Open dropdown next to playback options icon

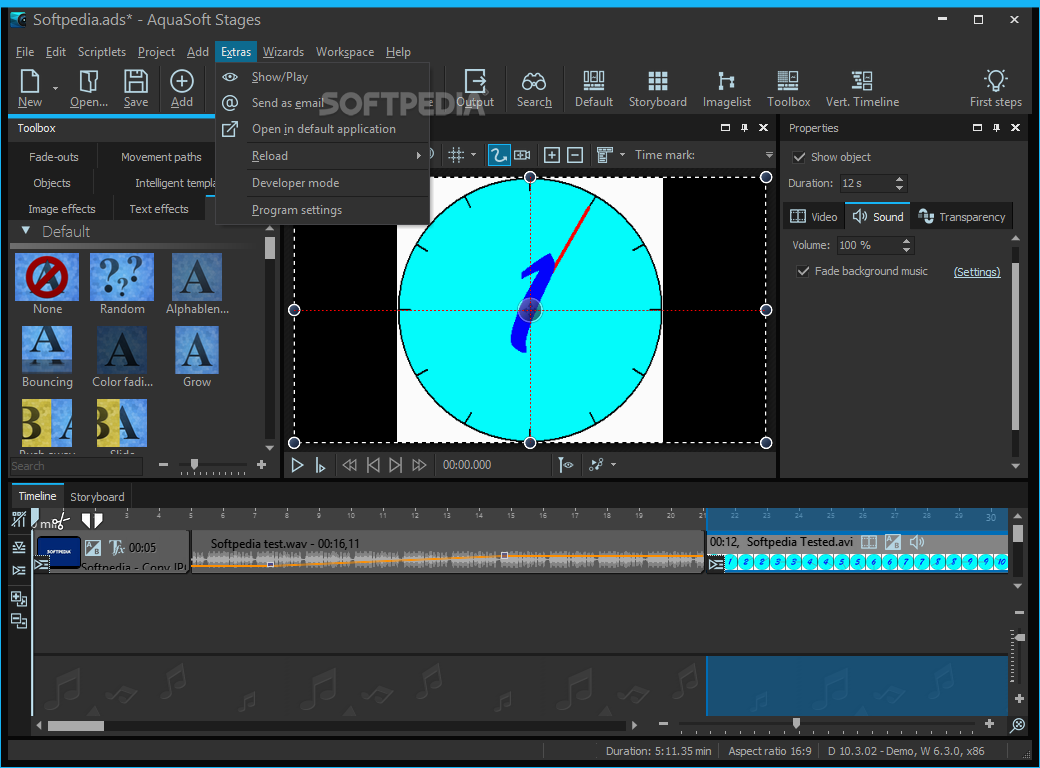click(614, 465)
